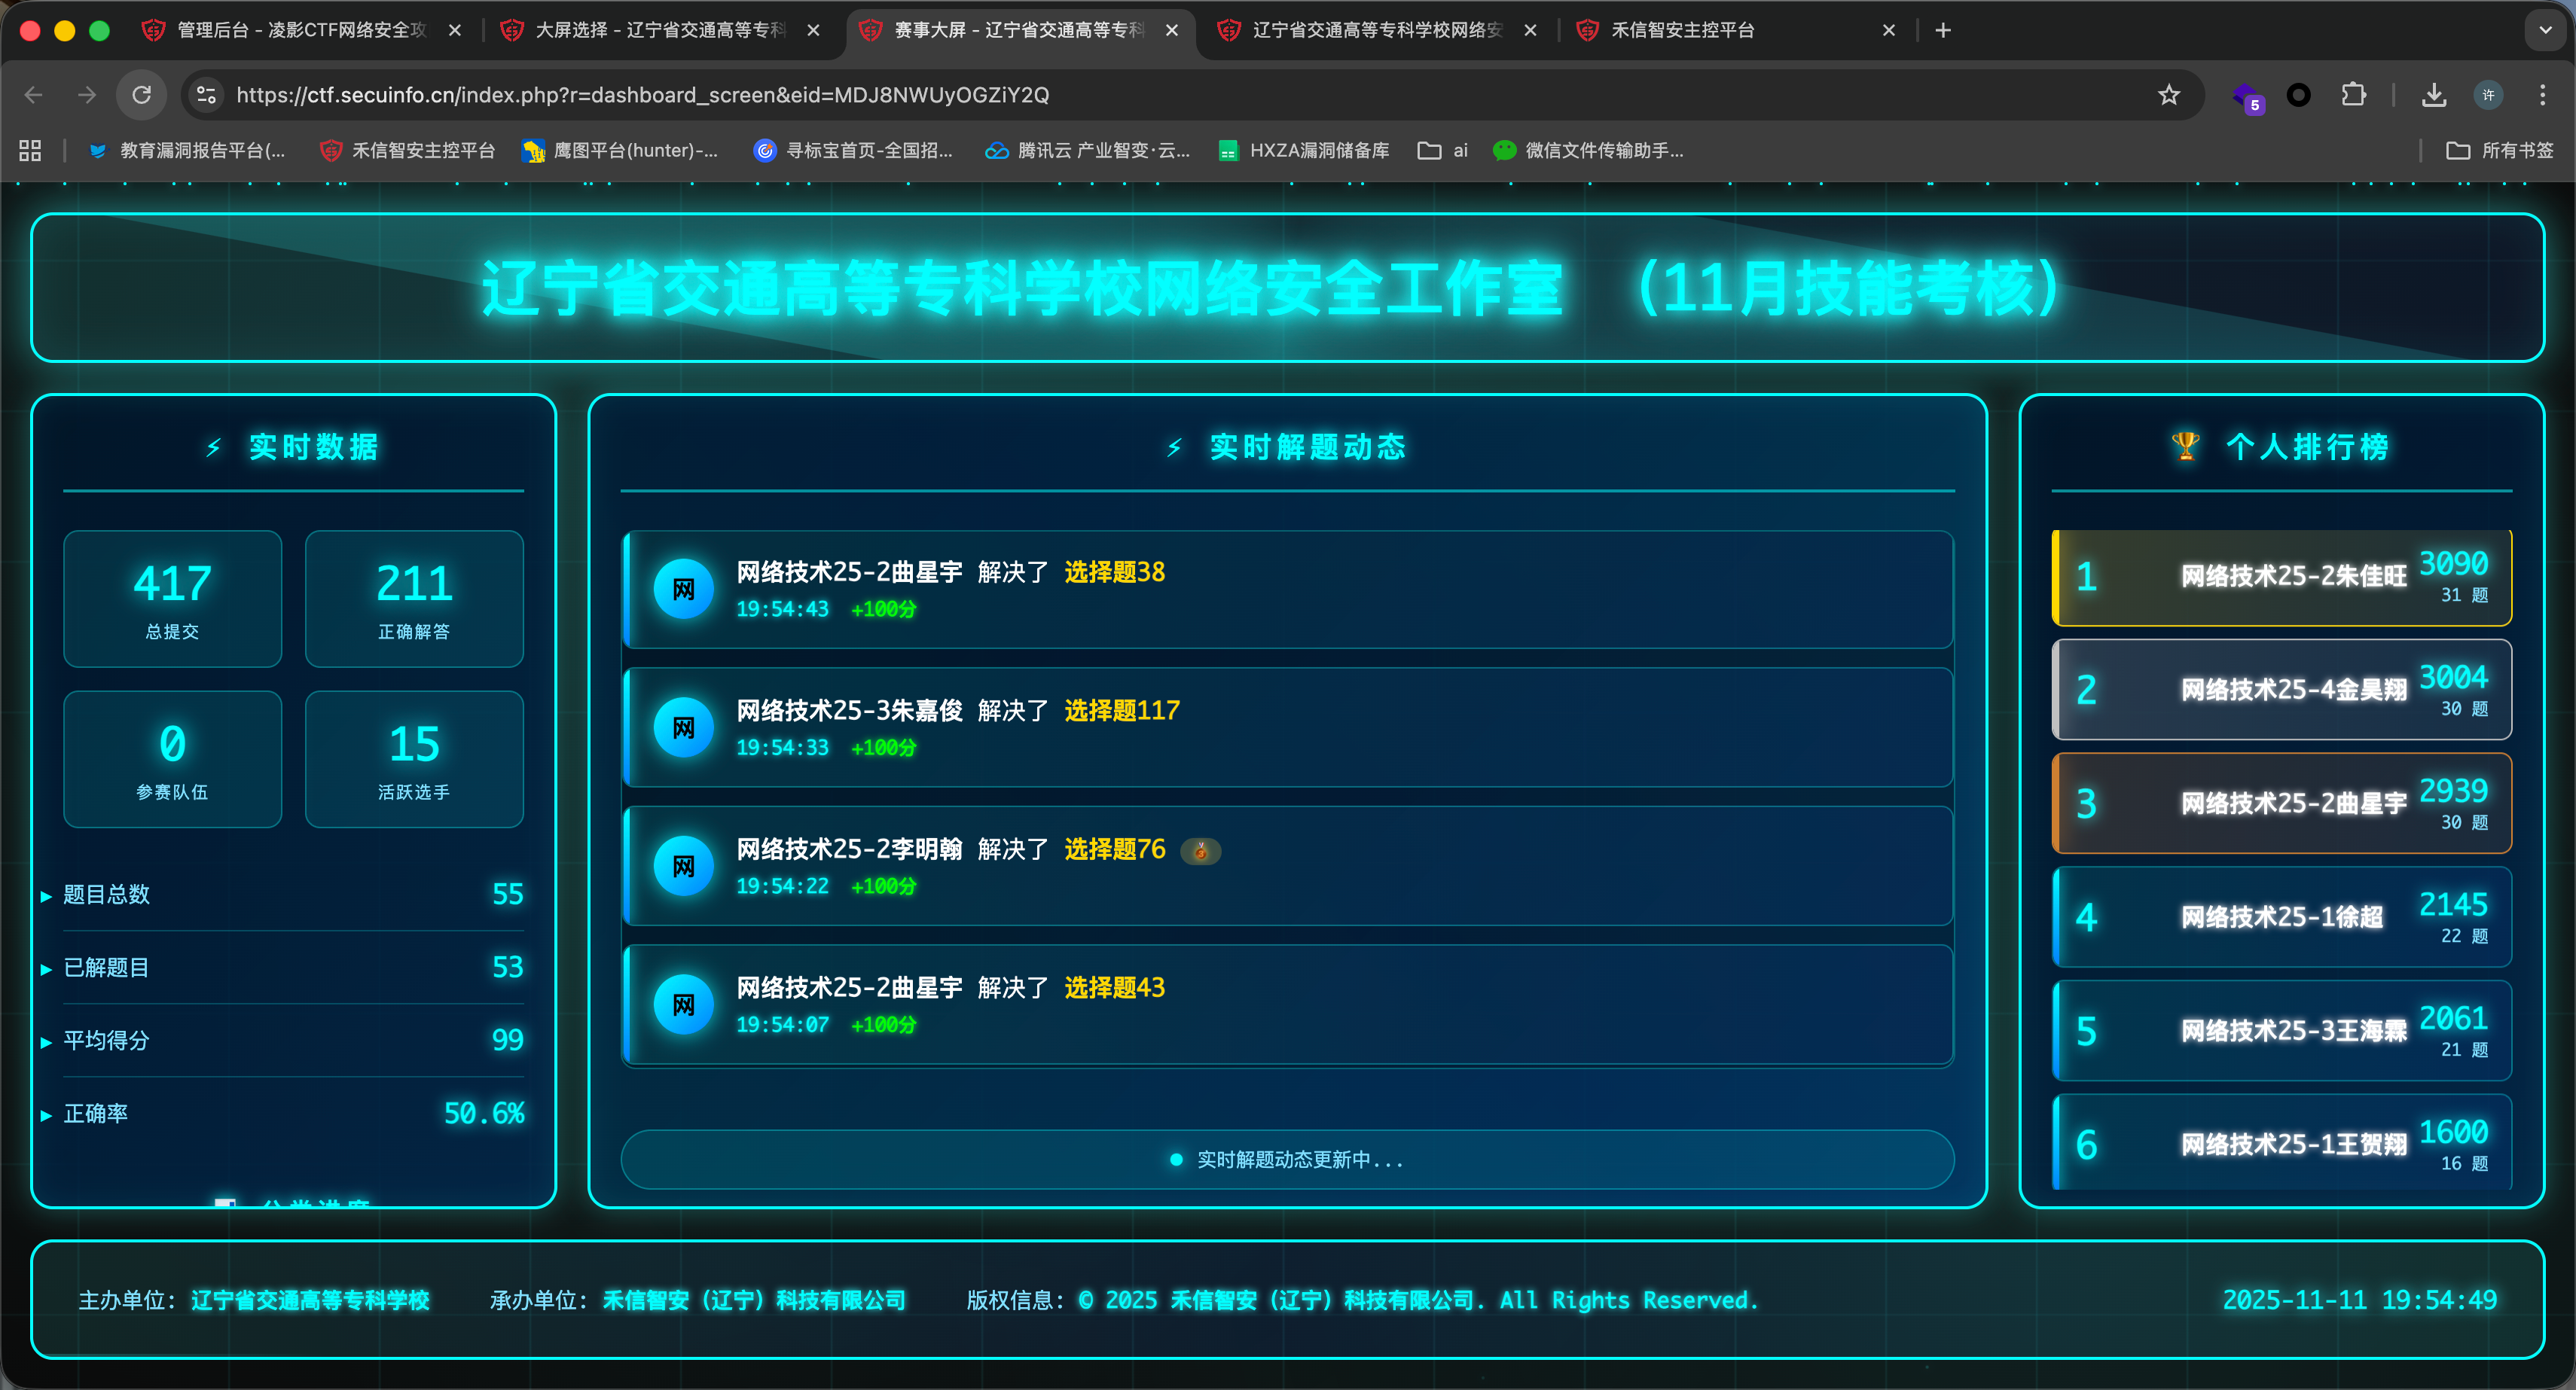
Task: Click the site info icon before the URL
Action: click(207, 95)
